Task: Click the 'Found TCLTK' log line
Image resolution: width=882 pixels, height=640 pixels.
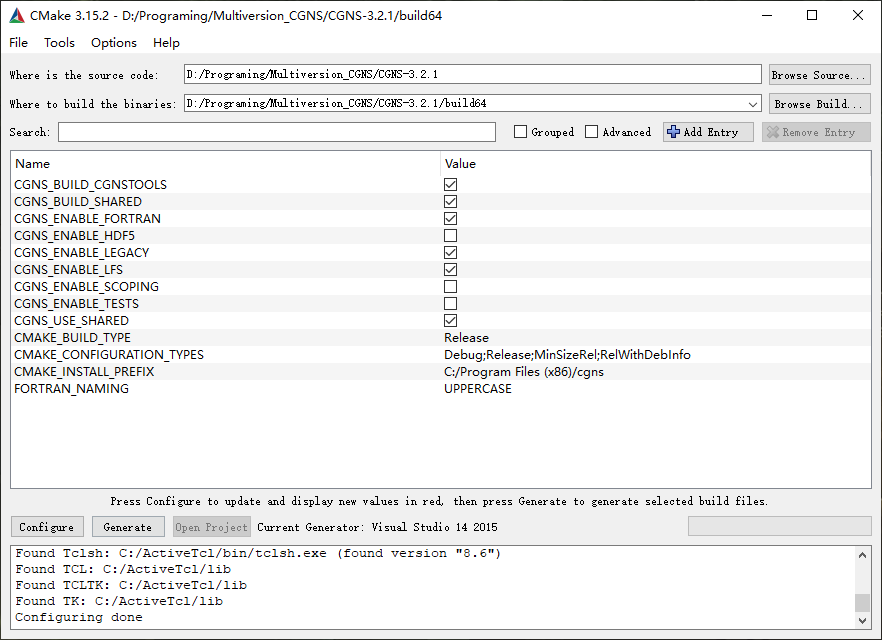Action: coord(131,585)
